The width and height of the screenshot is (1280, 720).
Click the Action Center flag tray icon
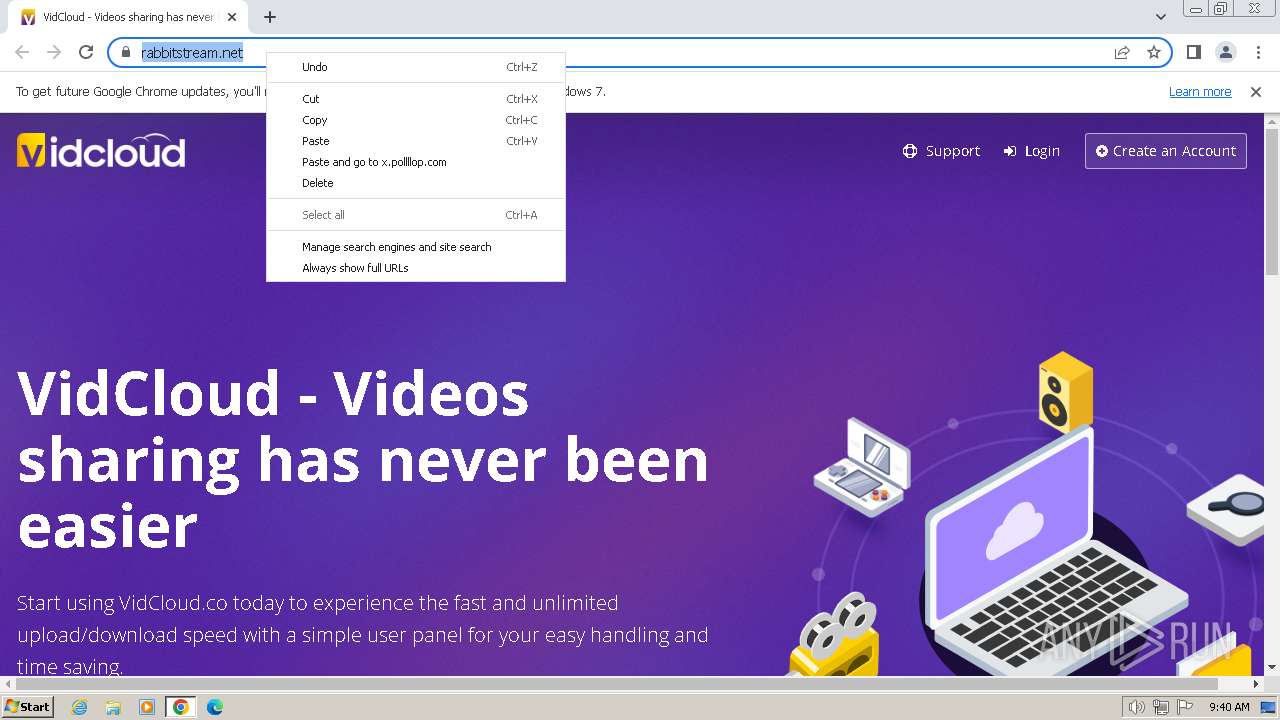click(x=1185, y=707)
